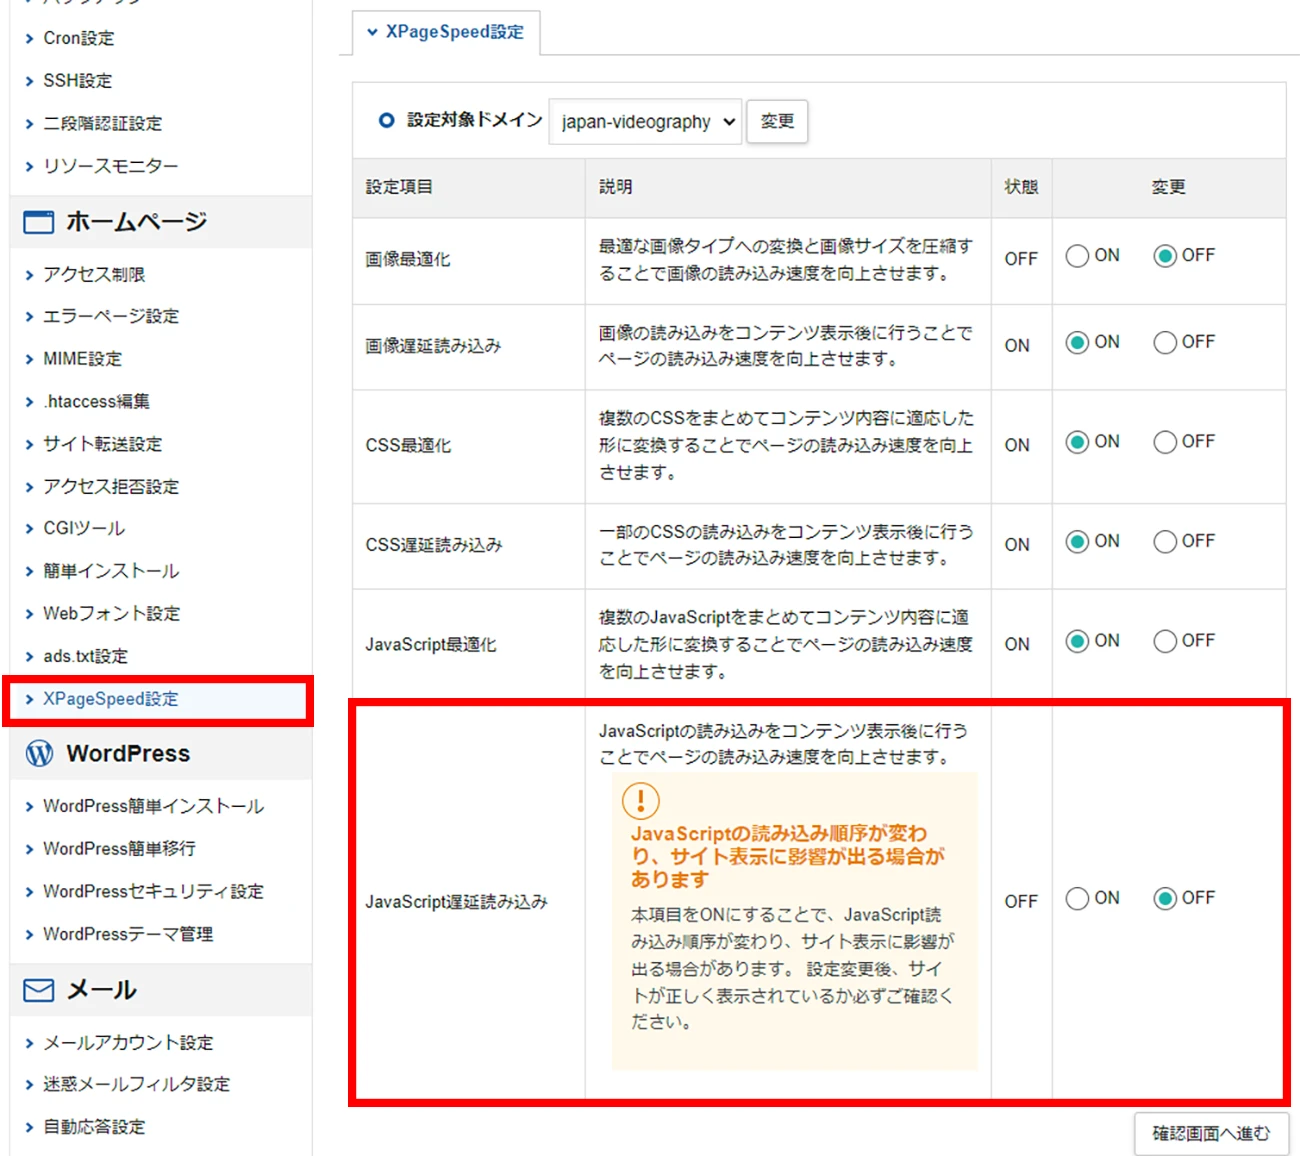Select ON for CSS遅延読み込み
Viewport: 1300px width, 1156px height.
[1077, 542]
